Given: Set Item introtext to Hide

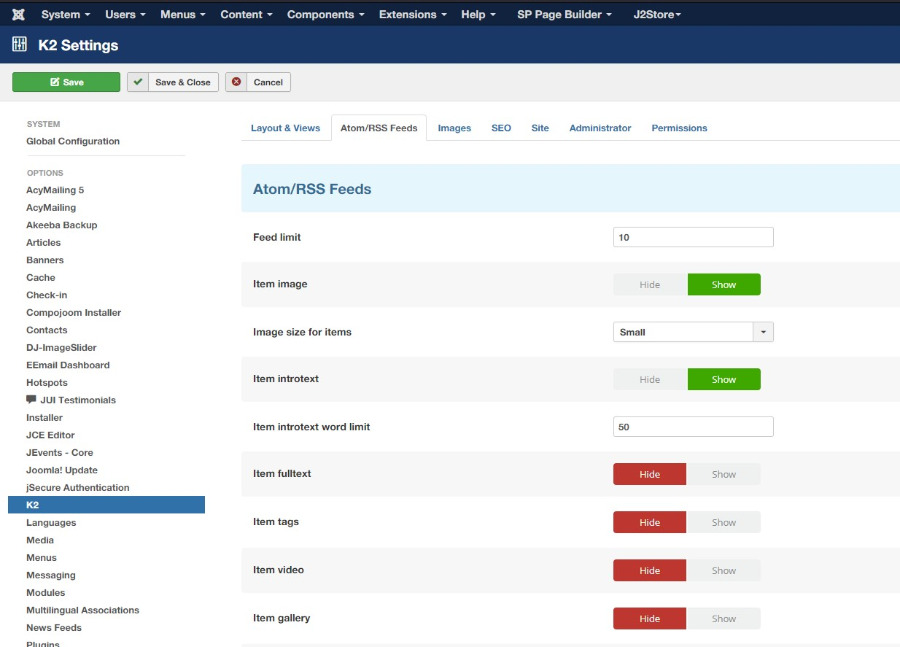Looking at the screenshot, I should coord(650,379).
